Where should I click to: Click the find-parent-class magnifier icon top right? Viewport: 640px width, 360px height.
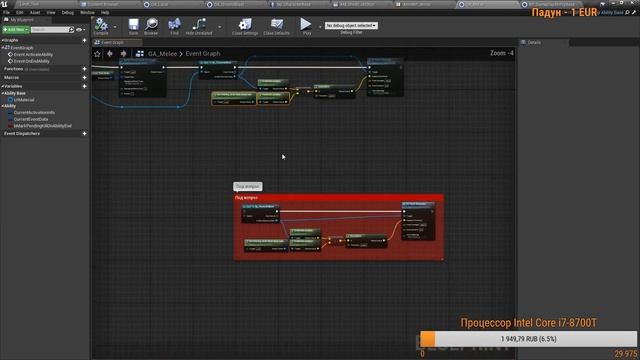pyautogui.click(x=627, y=13)
